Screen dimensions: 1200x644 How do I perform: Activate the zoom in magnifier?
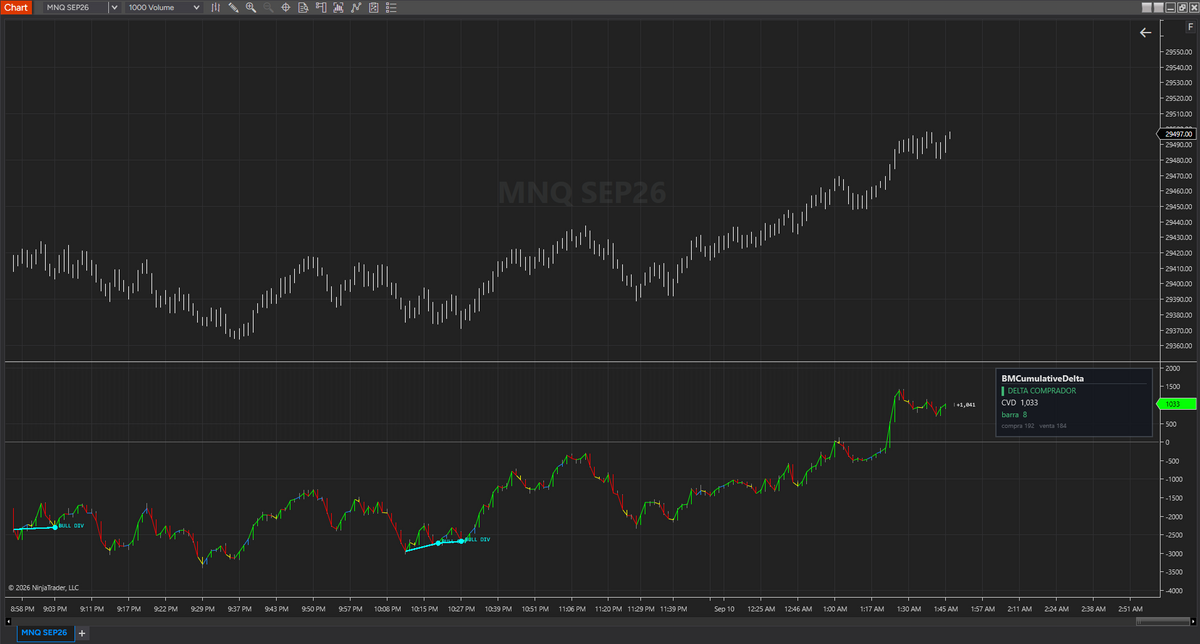[250, 7]
